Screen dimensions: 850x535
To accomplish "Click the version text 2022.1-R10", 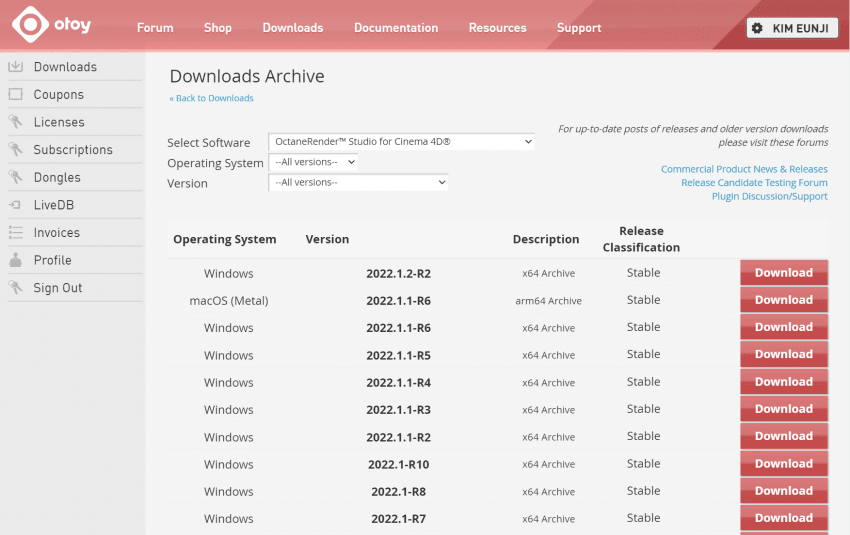I will (x=398, y=465).
